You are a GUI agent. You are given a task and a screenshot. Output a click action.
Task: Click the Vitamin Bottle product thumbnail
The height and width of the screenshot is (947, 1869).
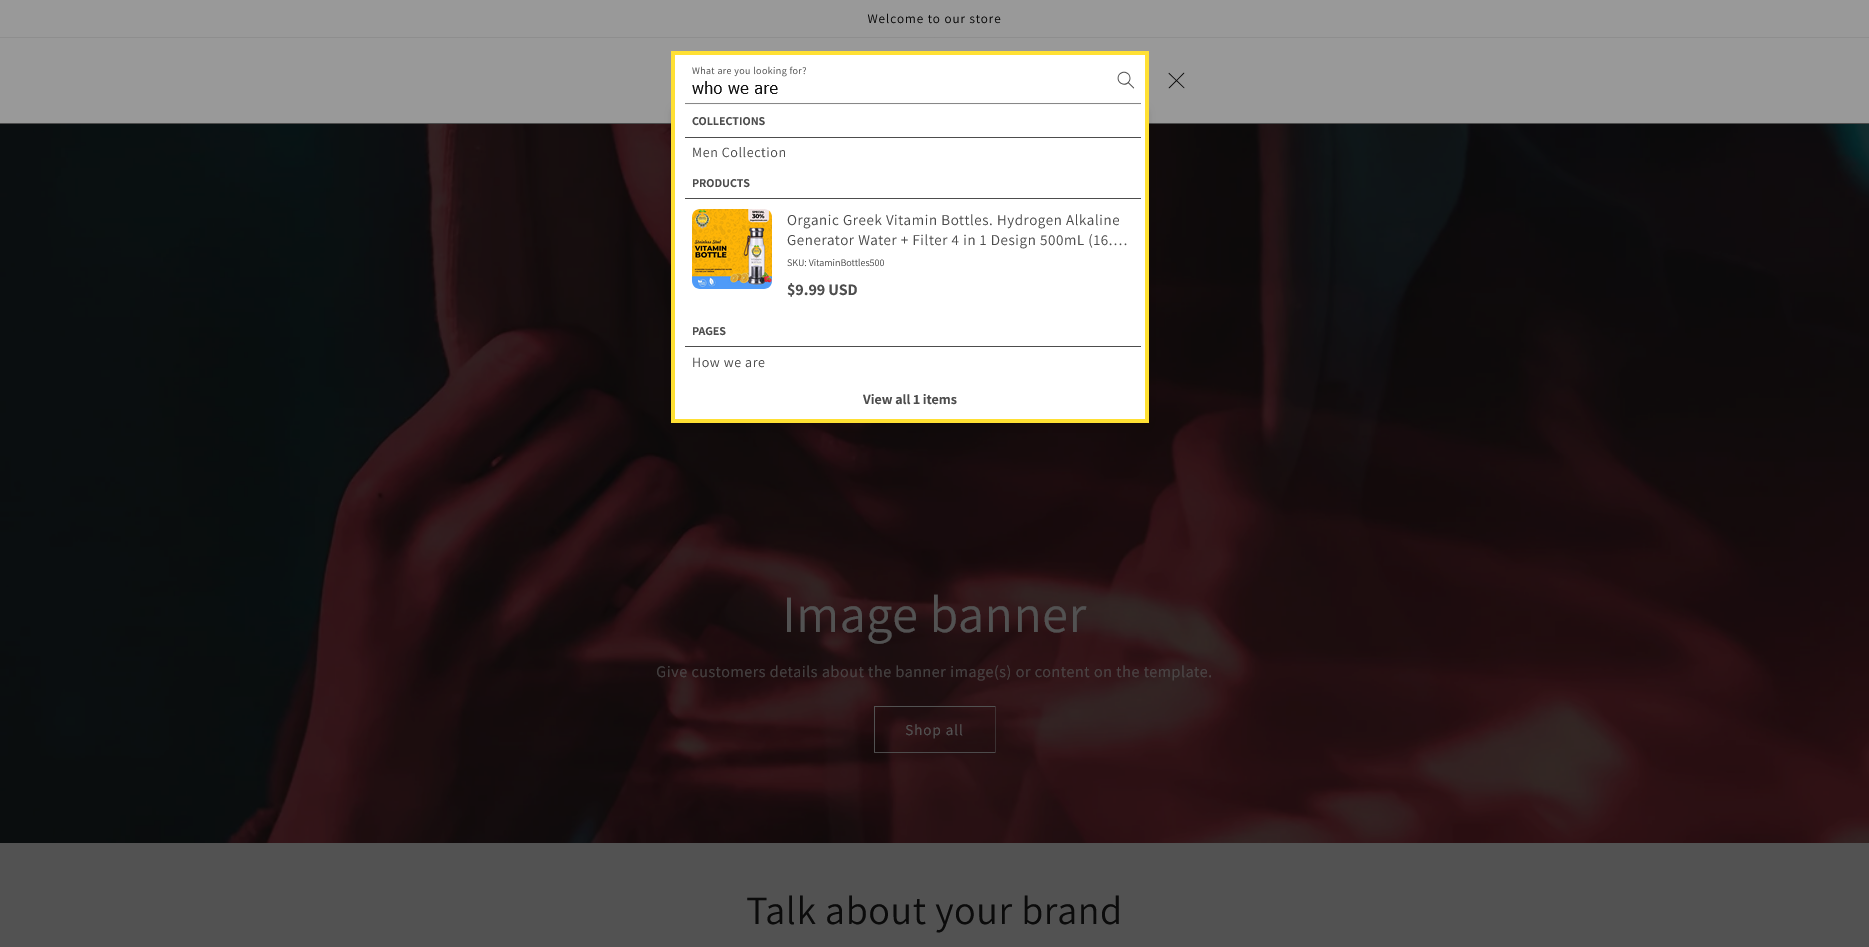pos(731,249)
